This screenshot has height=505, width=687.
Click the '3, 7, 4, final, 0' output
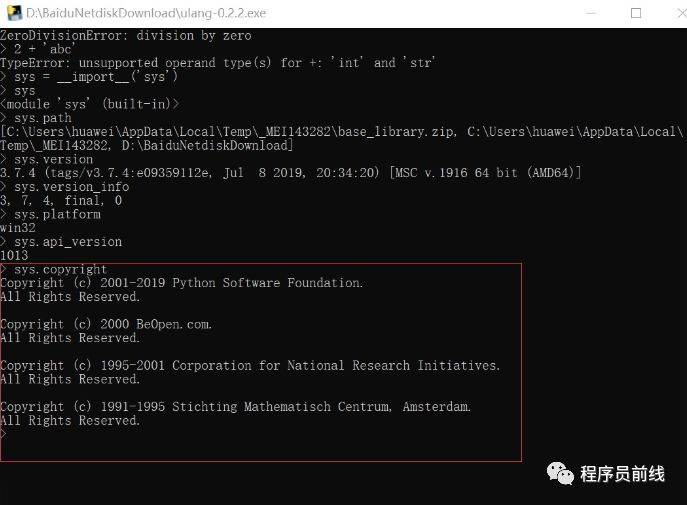61,201
